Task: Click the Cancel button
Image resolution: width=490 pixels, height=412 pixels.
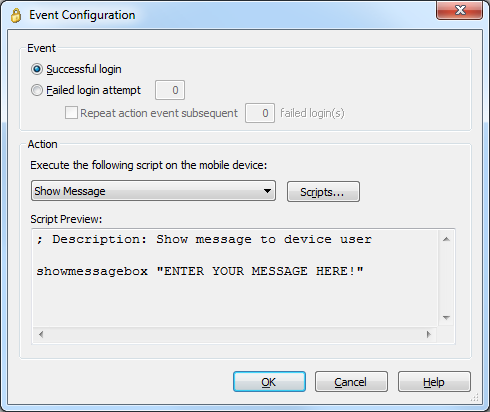Action: (x=351, y=382)
